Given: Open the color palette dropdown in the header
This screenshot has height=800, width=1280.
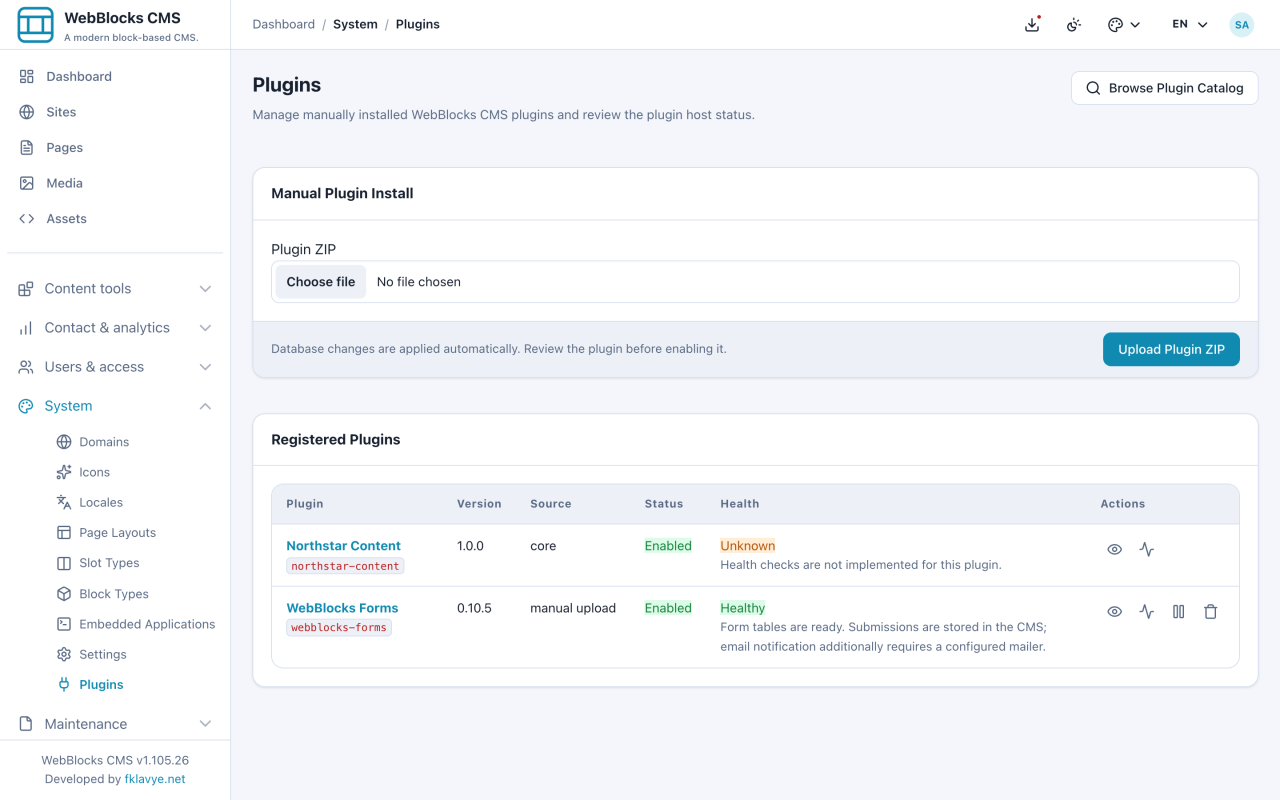Looking at the screenshot, I should (x=1124, y=24).
